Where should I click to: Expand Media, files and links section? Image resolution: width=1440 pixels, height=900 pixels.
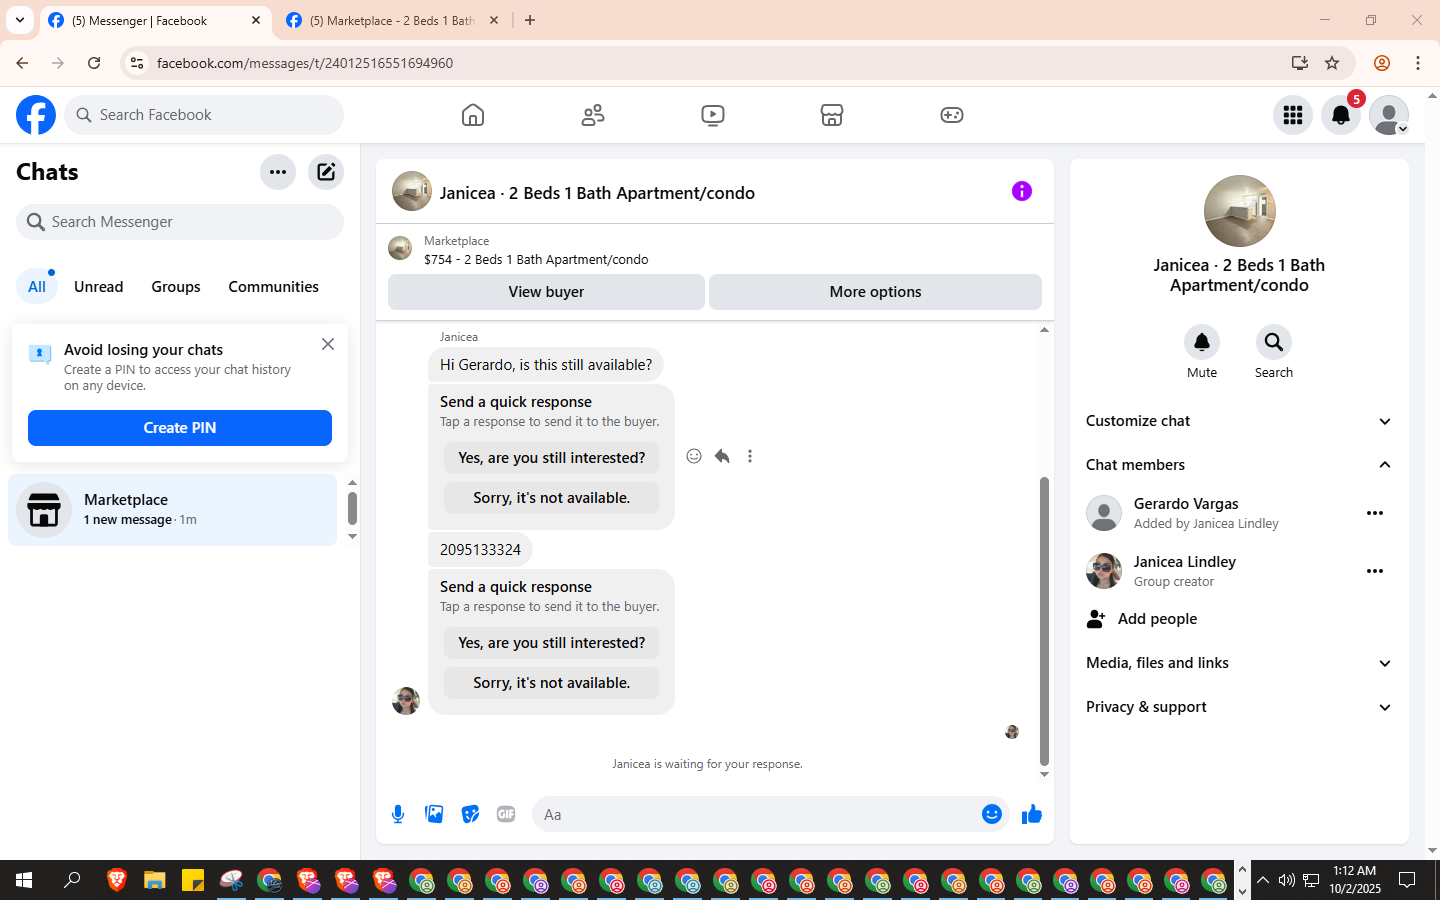click(x=1239, y=663)
